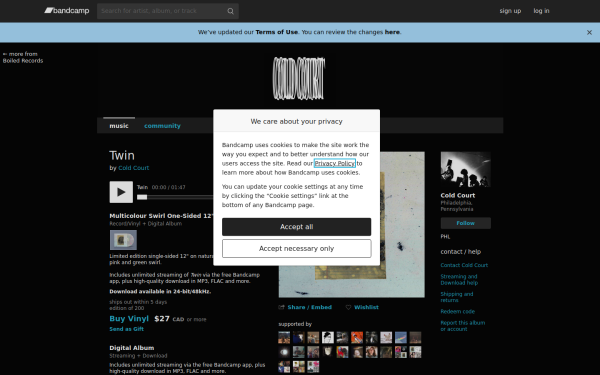
Task: Switch to the music tab
Action: click(x=119, y=126)
